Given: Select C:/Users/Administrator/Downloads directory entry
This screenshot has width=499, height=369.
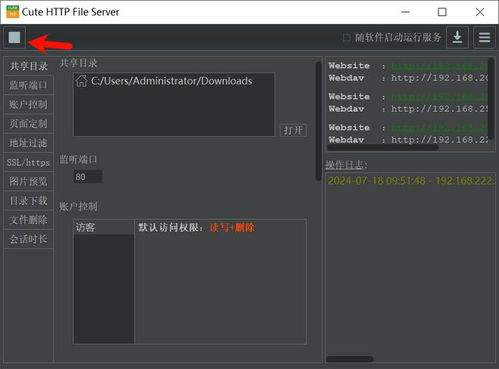Looking at the screenshot, I should (174, 81).
